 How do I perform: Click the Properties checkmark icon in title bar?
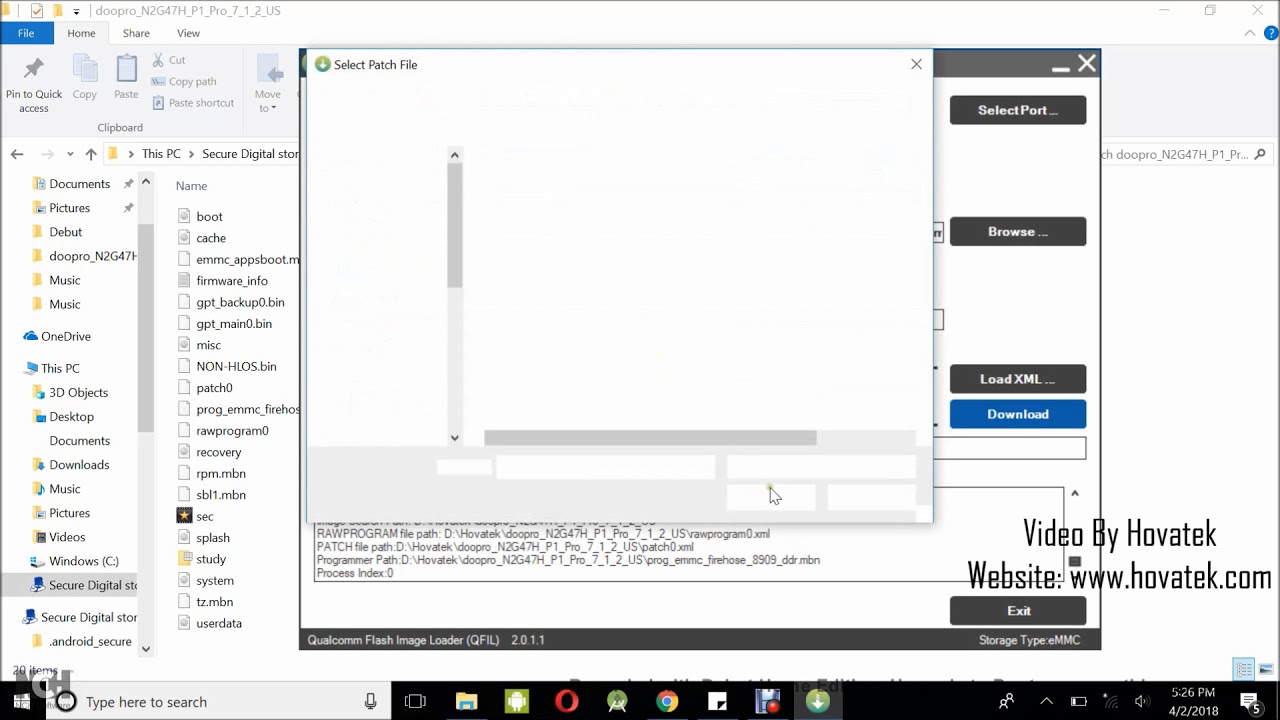coord(37,11)
